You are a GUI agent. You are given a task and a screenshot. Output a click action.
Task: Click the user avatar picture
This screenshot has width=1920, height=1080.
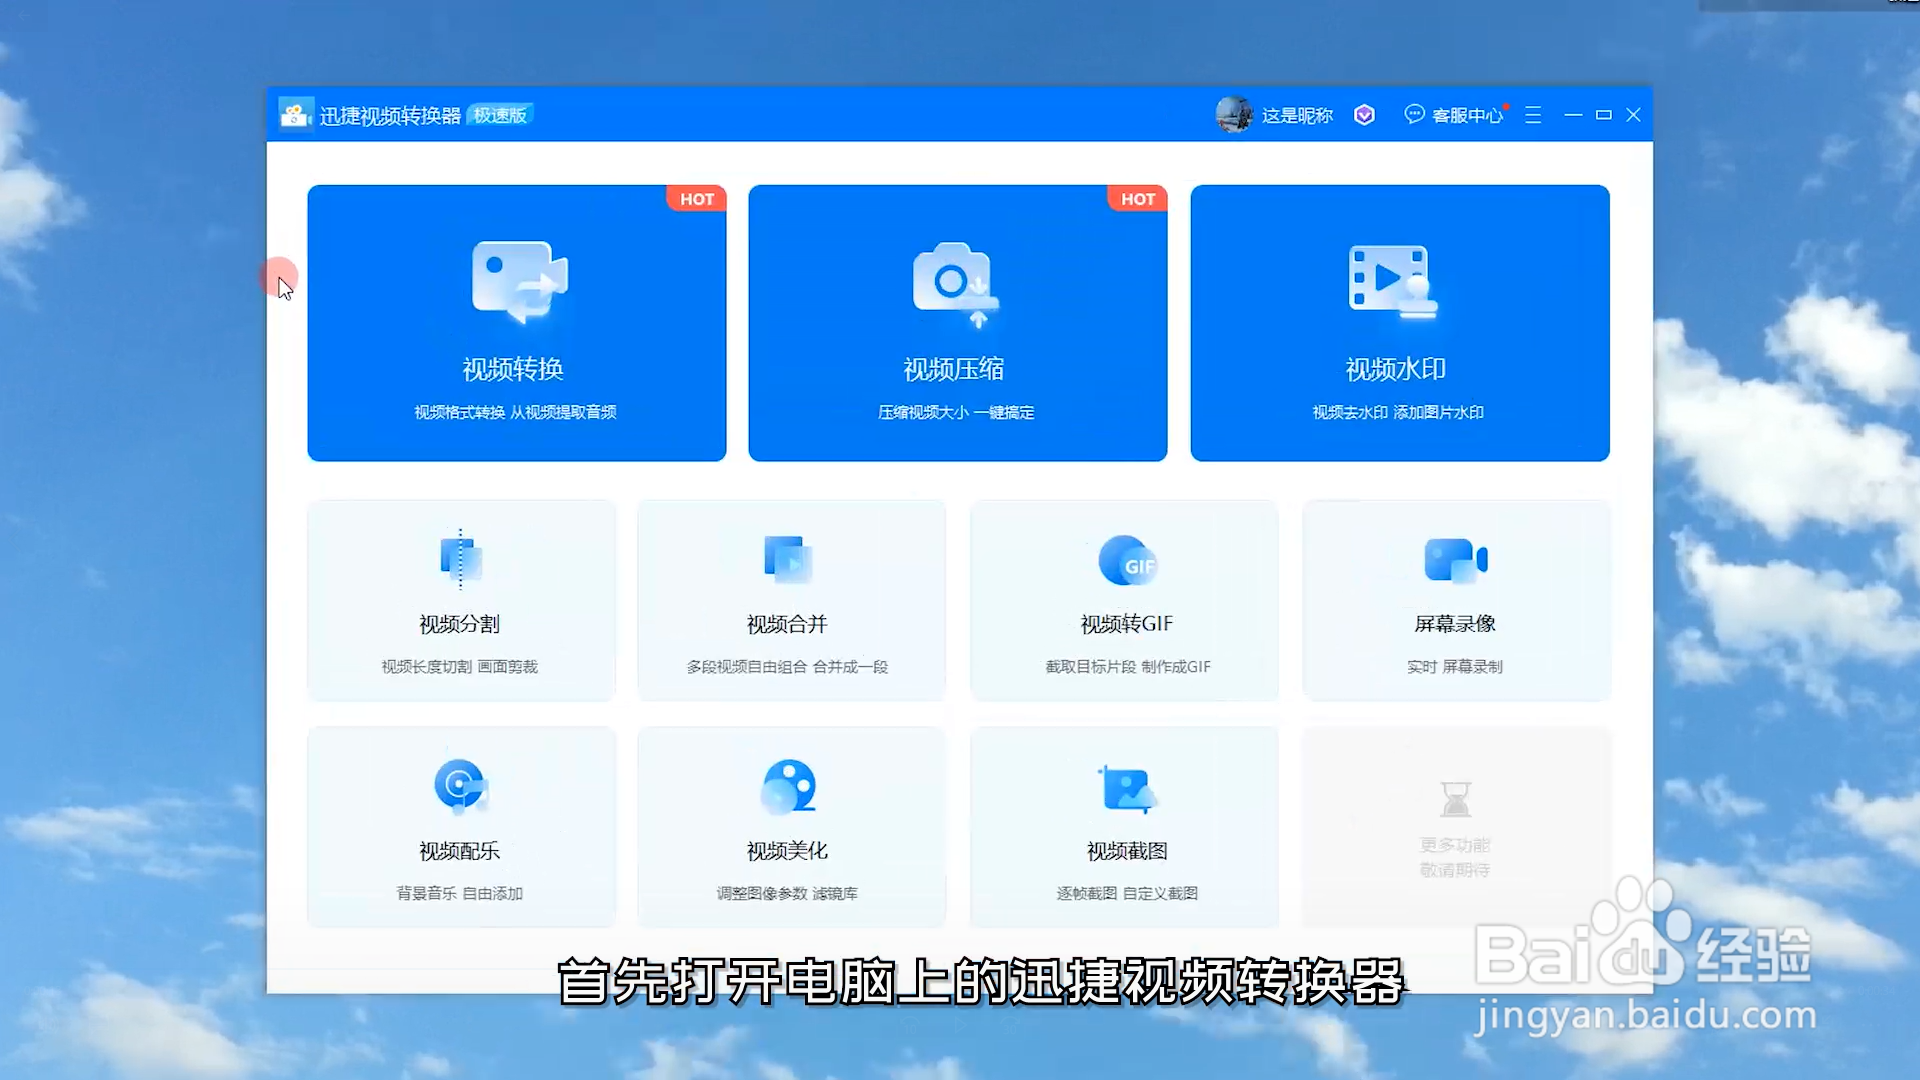[x=1234, y=115]
